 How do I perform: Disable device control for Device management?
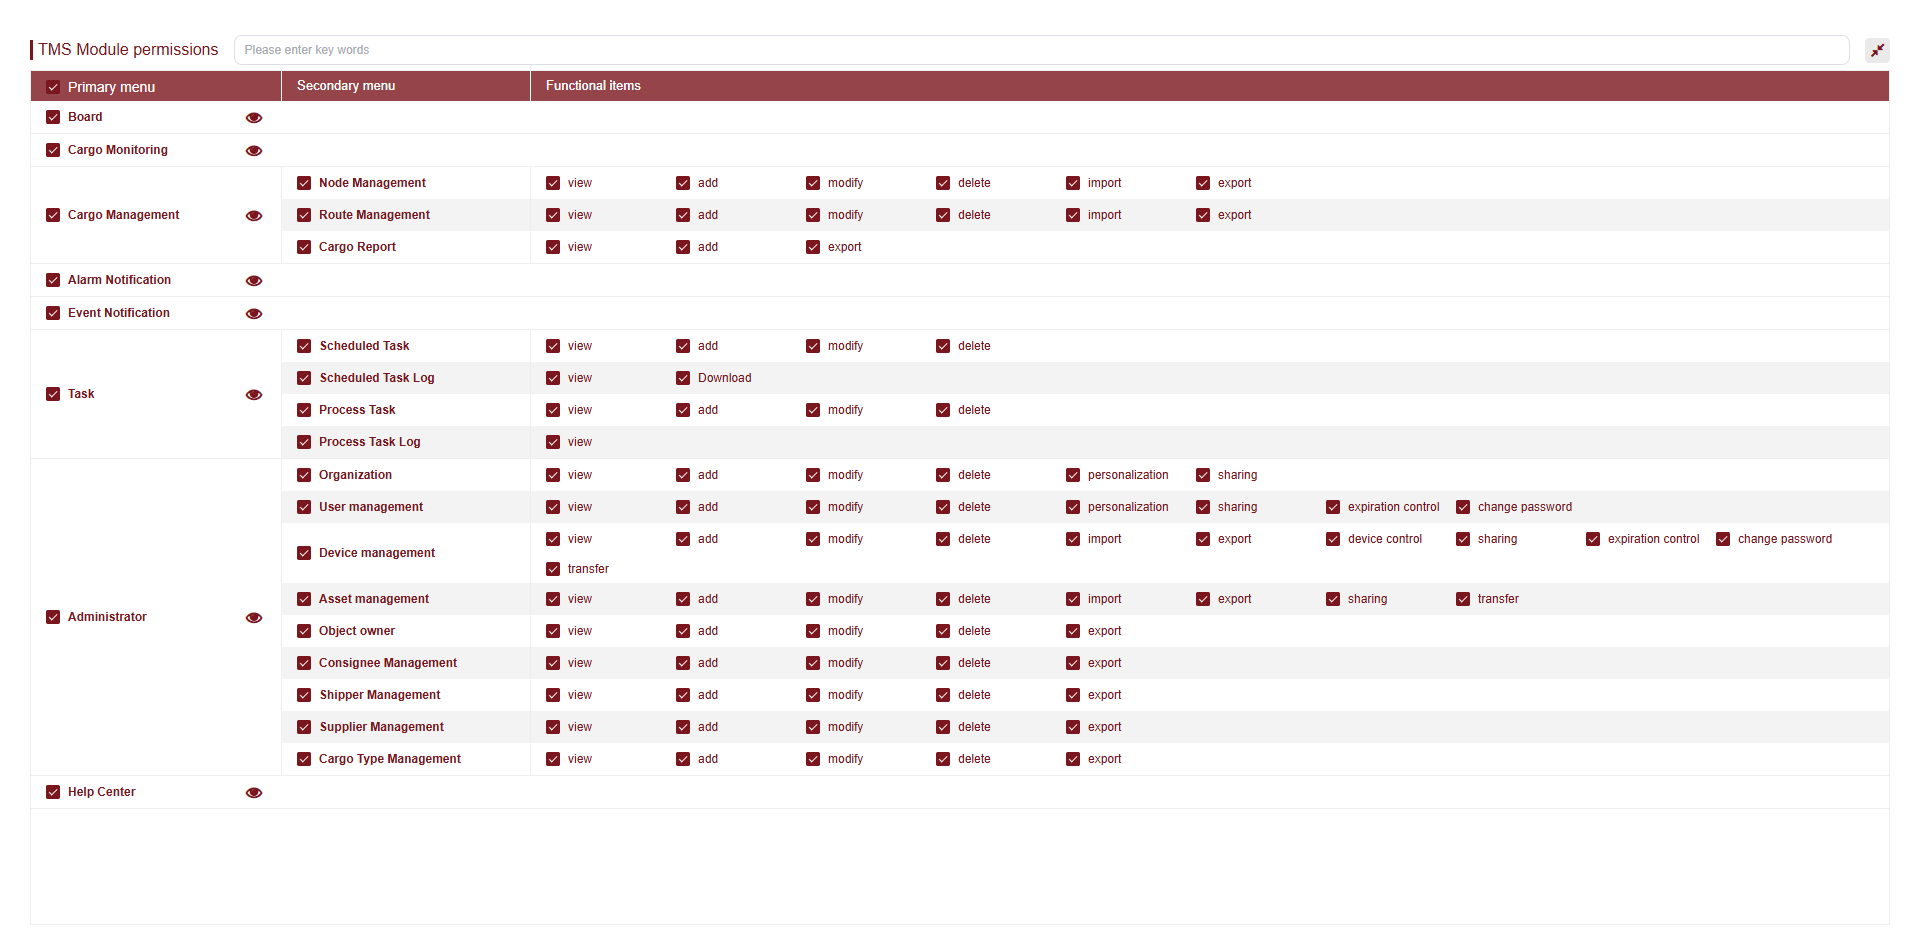pos(1333,539)
